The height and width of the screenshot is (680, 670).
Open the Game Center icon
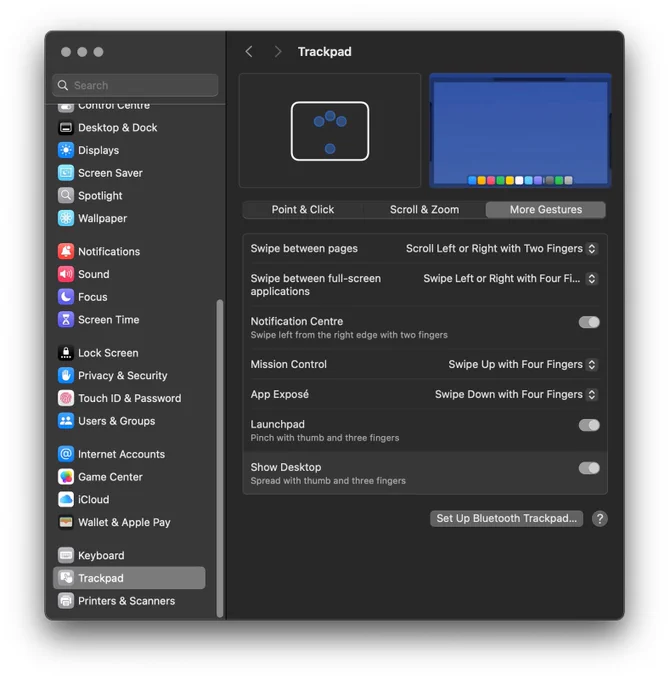(65, 477)
